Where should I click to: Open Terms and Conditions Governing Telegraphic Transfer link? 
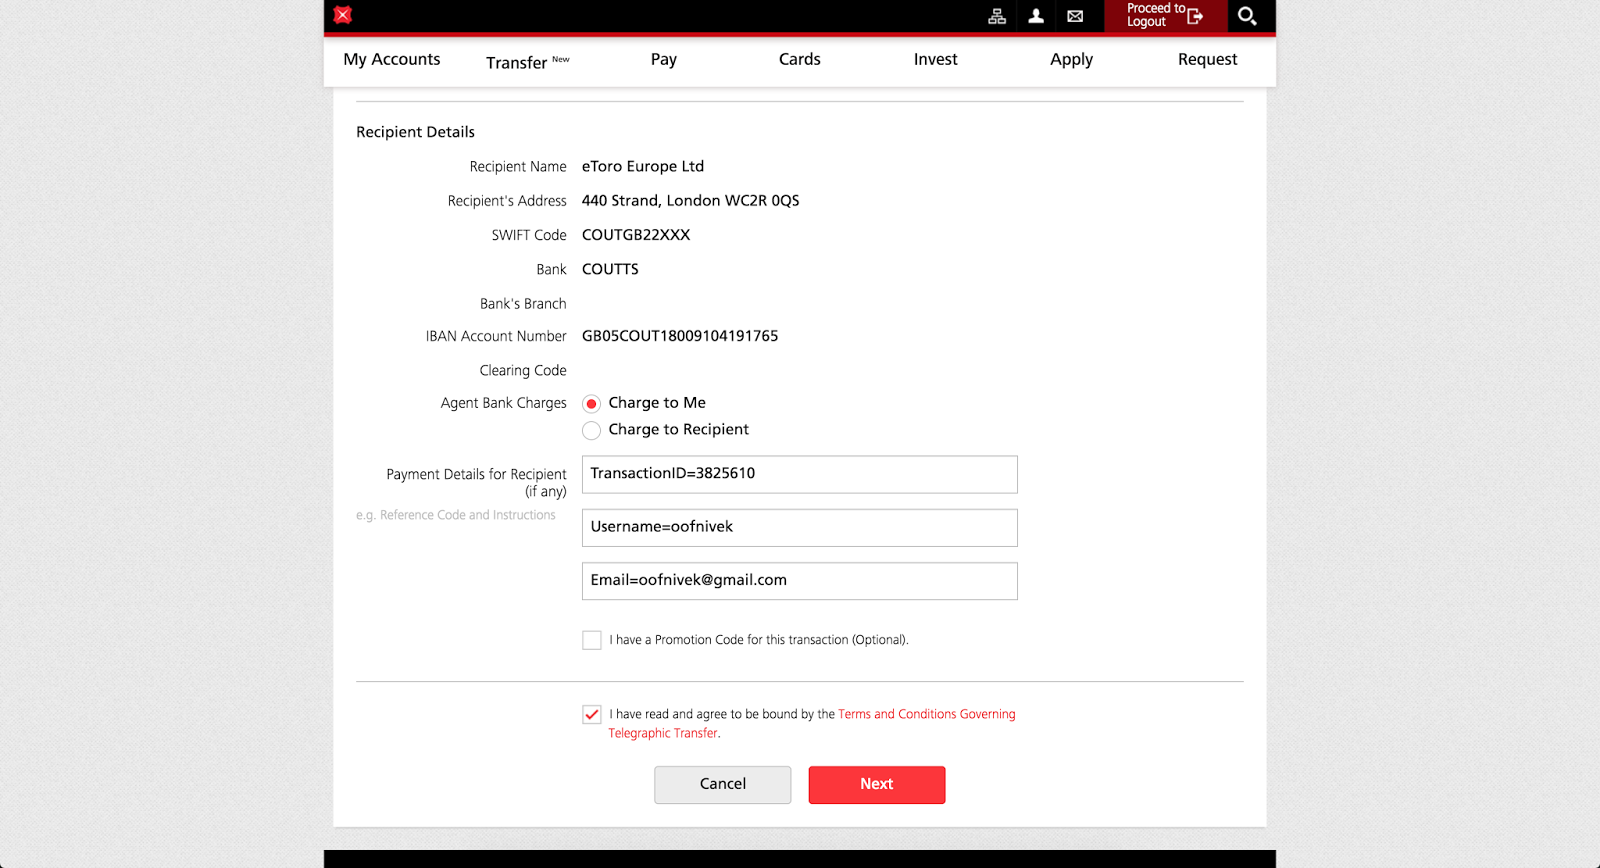point(812,724)
